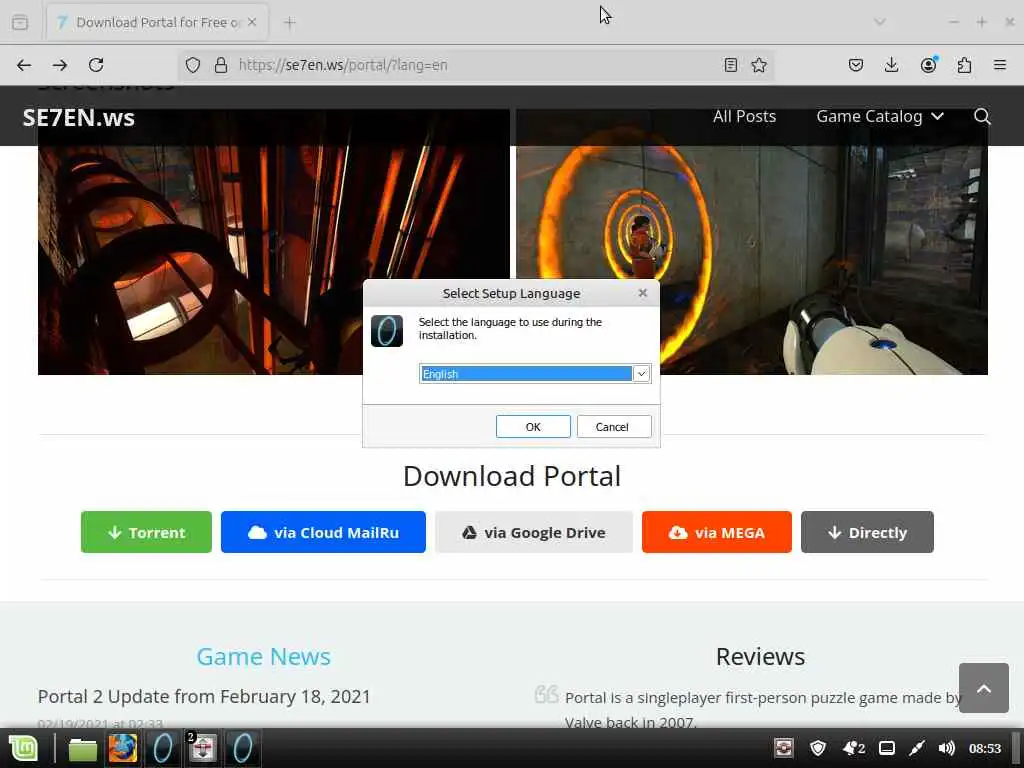Click Cancel in Select Setup Language dialog
Image resolution: width=1024 pixels, height=768 pixels.
(614, 426)
